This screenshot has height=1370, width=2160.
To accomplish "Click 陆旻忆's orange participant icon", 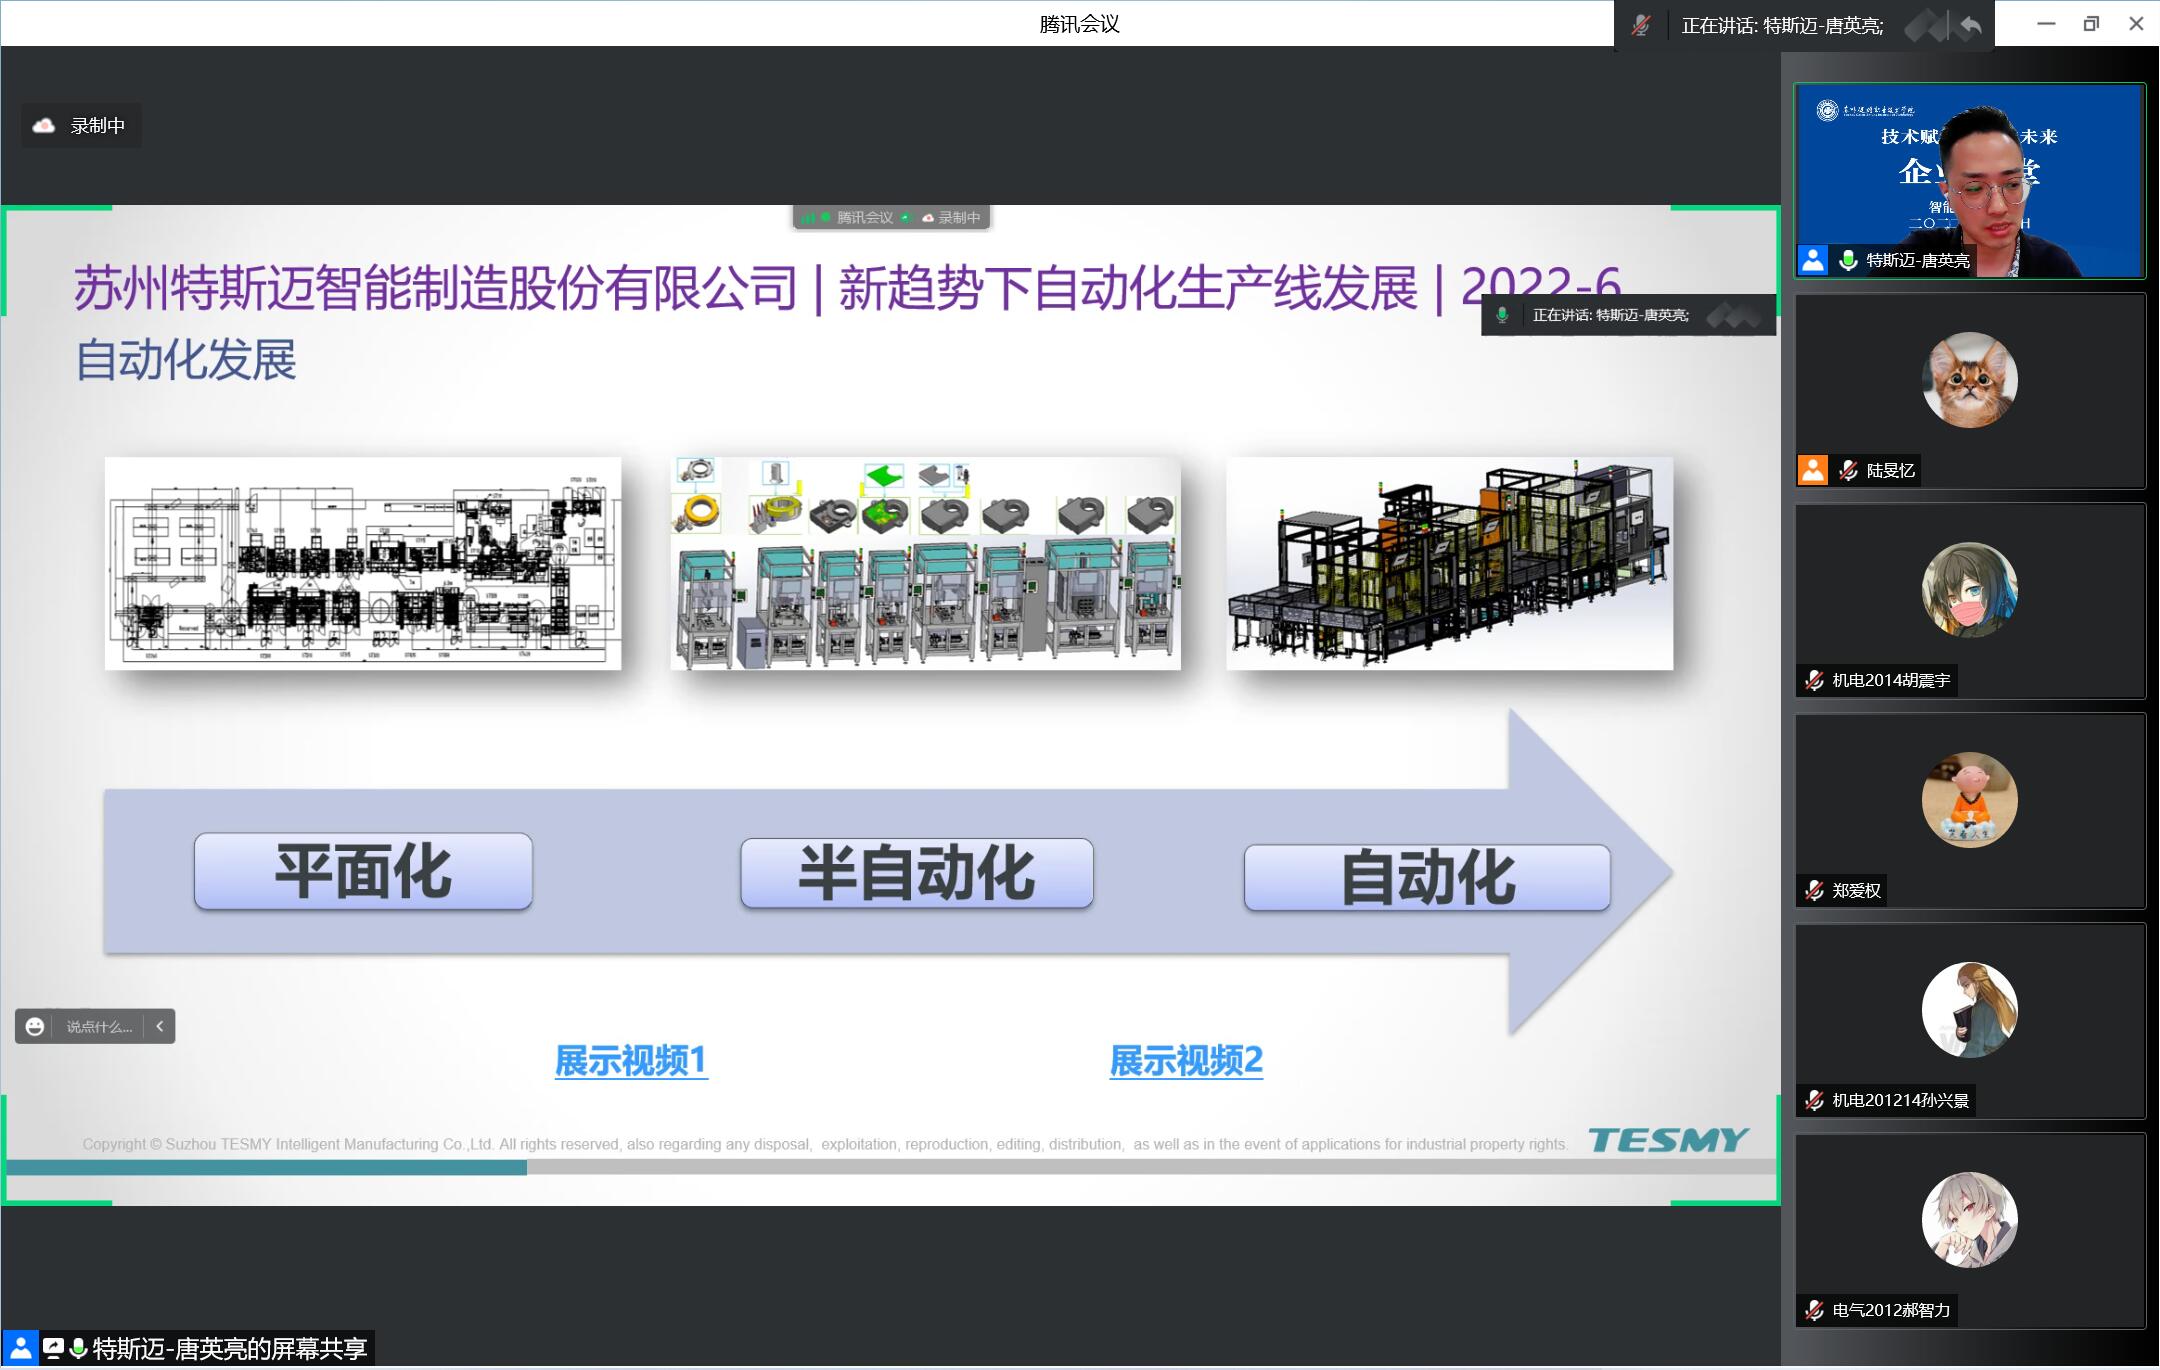I will click(1813, 470).
